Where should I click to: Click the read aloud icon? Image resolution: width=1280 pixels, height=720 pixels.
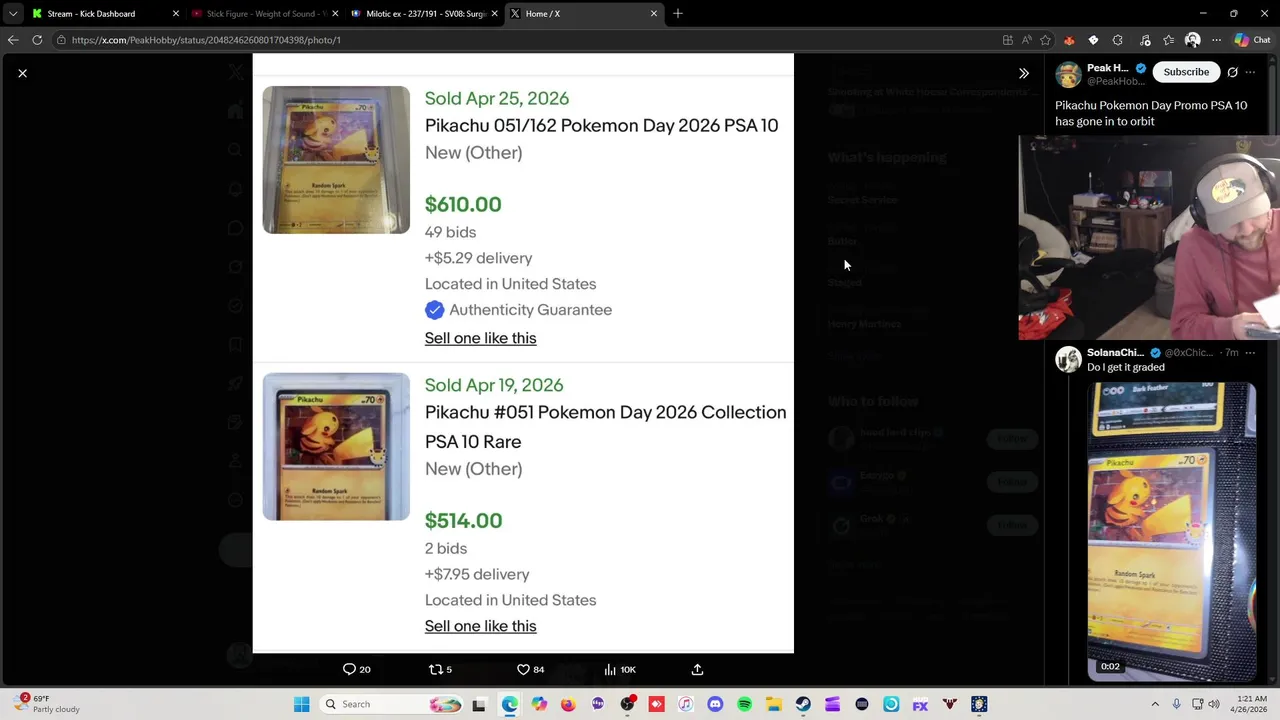(x=1026, y=40)
